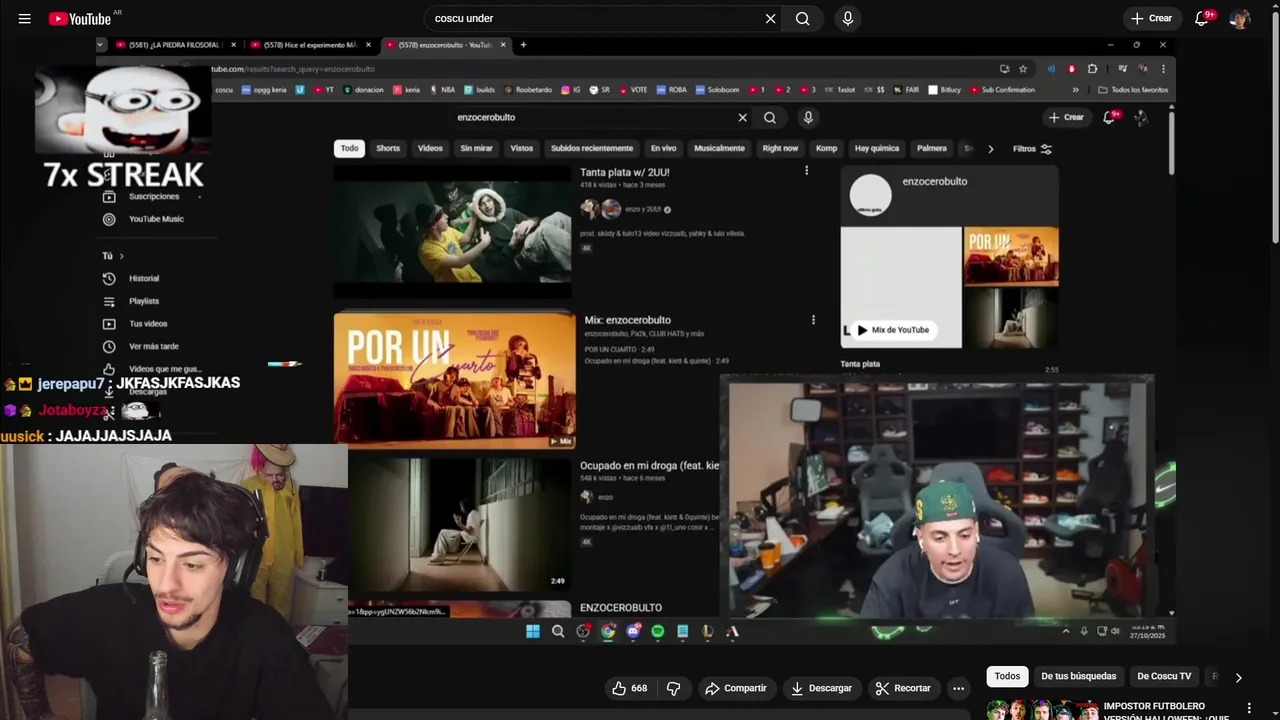In the video, open Historial in sidebar

coord(132,278)
